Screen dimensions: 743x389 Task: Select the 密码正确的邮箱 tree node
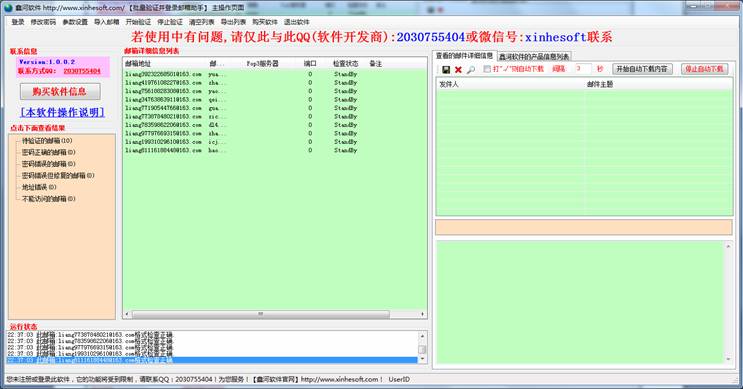48,152
